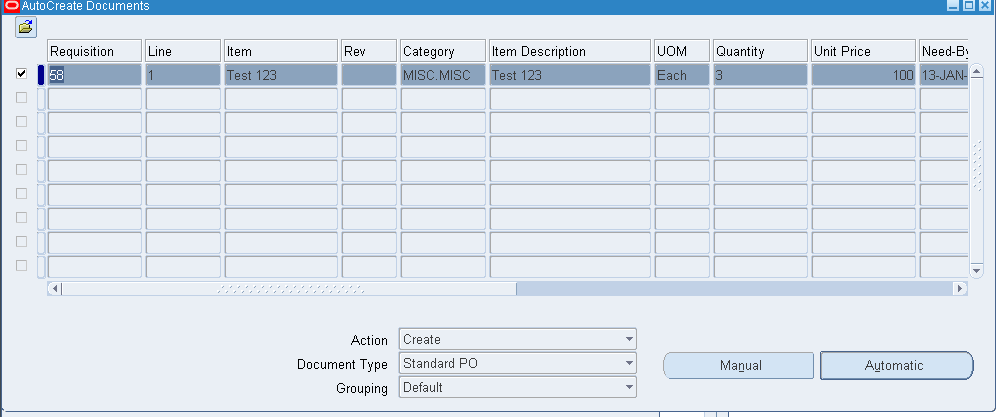The width and height of the screenshot is (998, 417).
Task: Click the Line column header
Action: 183,51
